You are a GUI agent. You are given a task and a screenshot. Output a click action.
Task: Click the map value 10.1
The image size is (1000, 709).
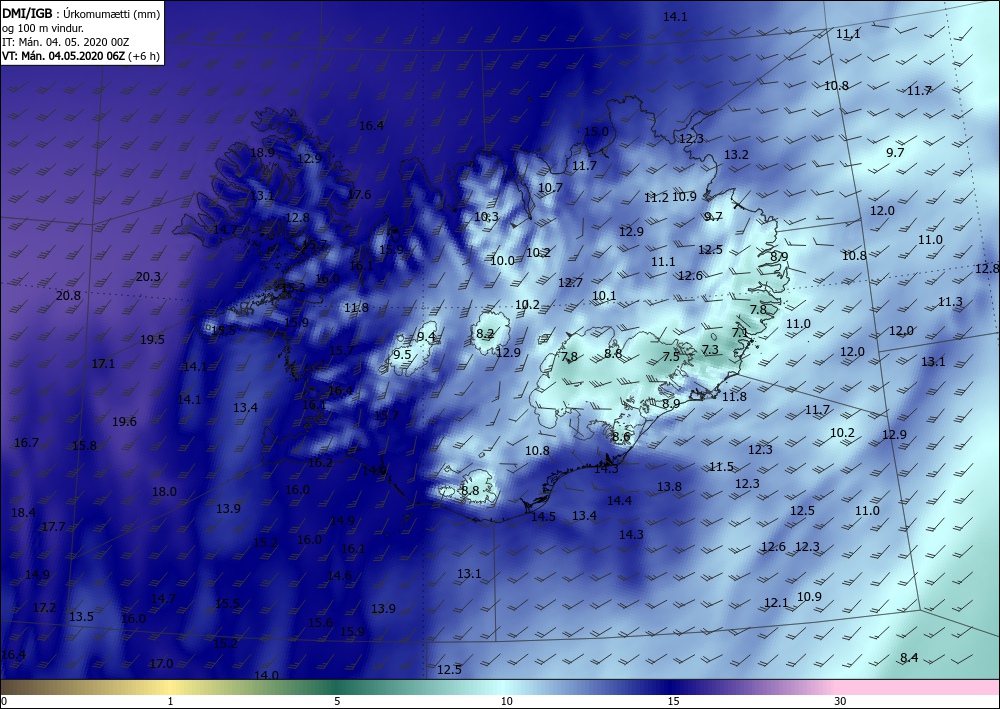point(604,296)
